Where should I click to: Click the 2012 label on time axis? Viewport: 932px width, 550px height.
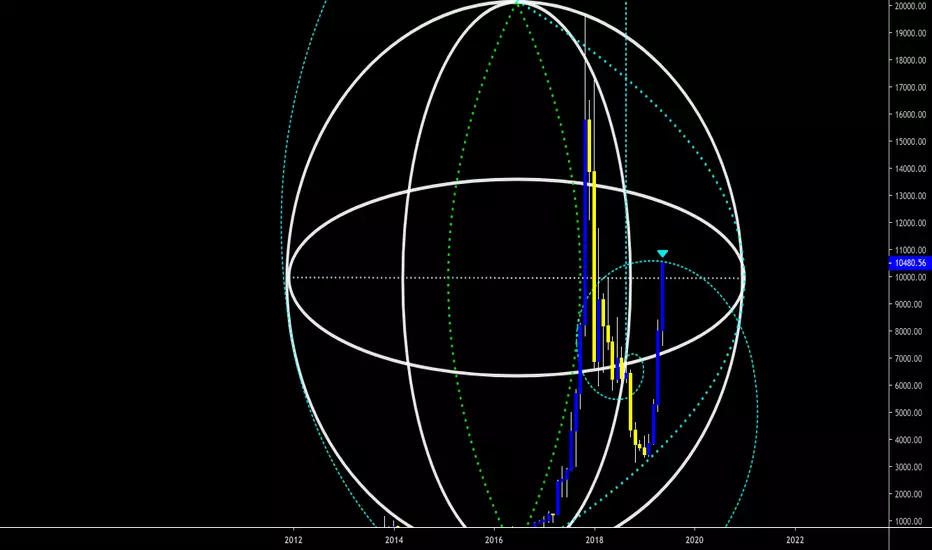(x=293, y=540)
